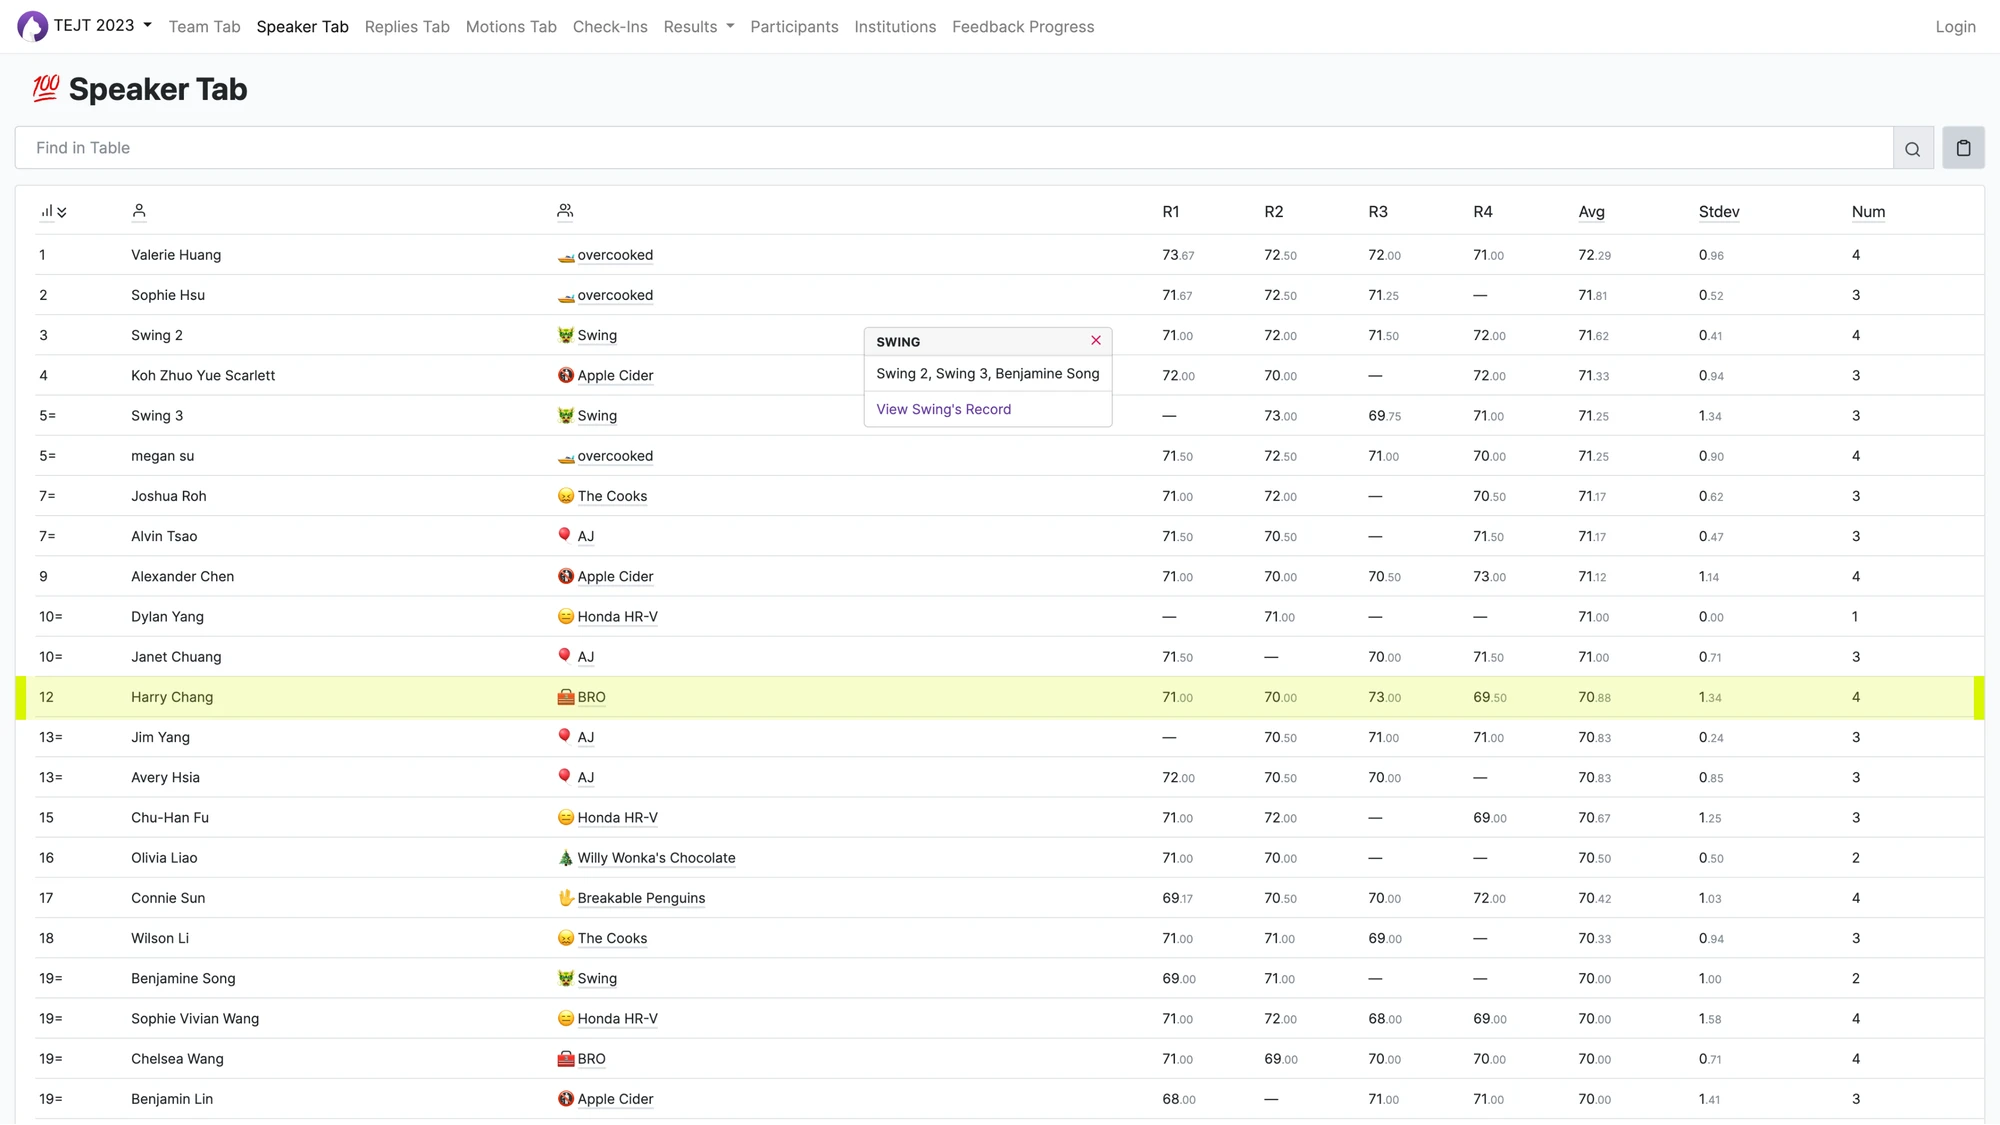This screenshot has width=2000, height=1125.
Task: Click the search magnifier icon
Action: [x=1911, y=147]
